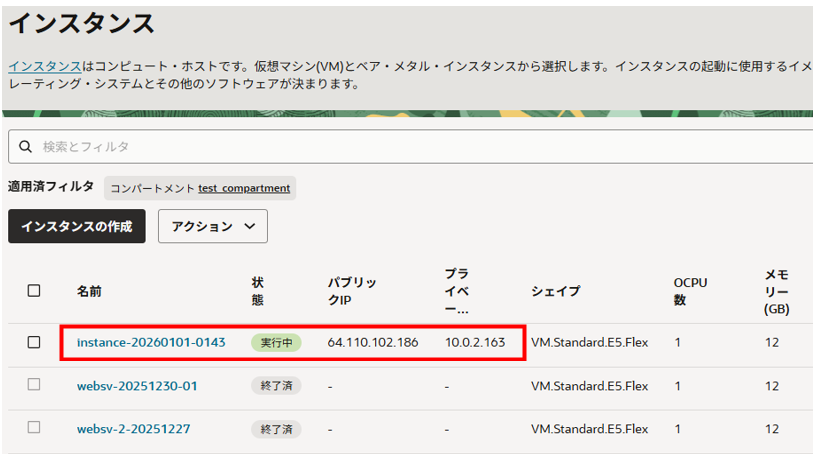Tick the checkbox for websv-2-20251227

[x=34, y=428]
